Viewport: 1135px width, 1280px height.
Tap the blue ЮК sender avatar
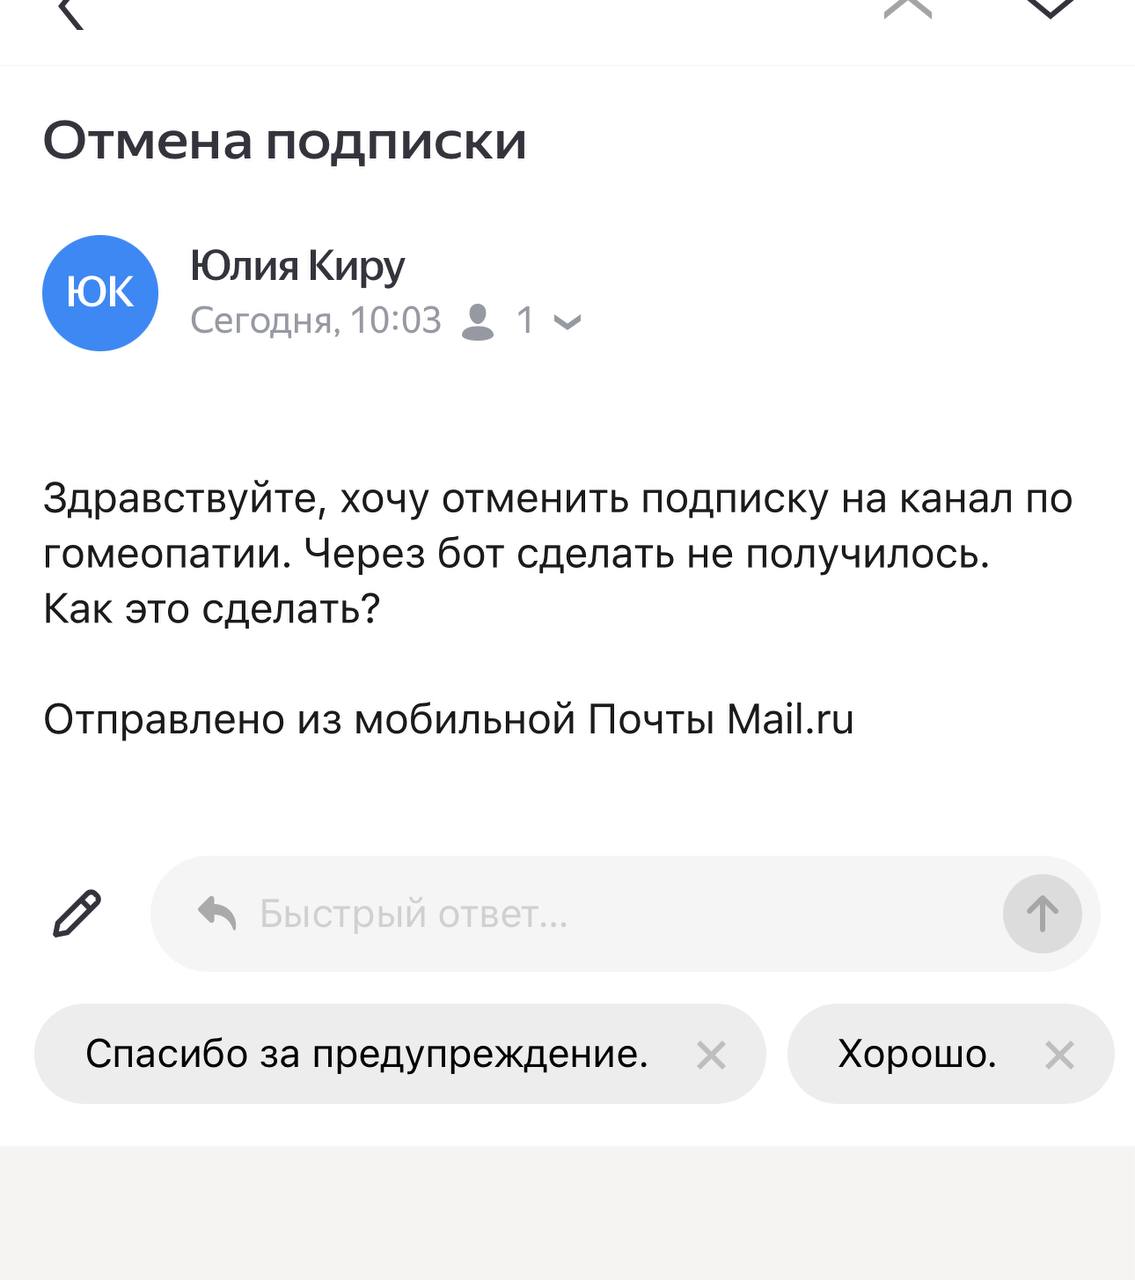100,293
